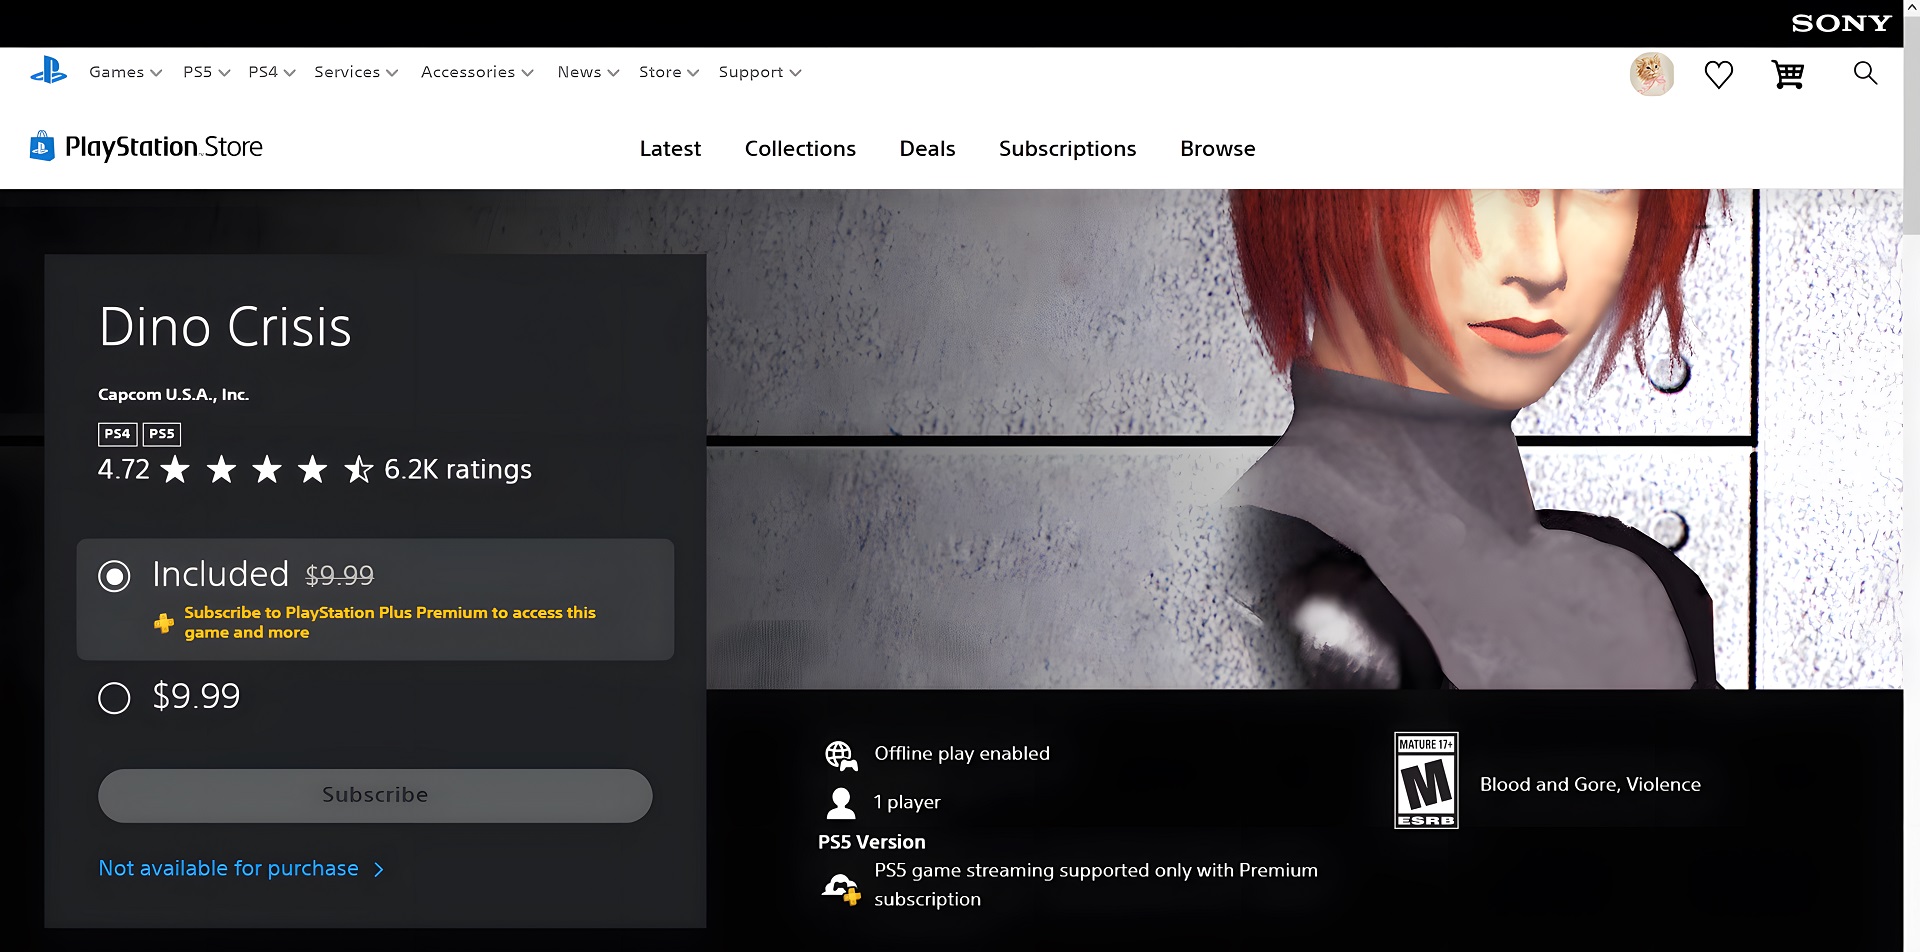This screenshot has height=952, width=1920.
Task: Click the Blood and Gore, Violence descriptor
Action: (x=1590, y=784)
